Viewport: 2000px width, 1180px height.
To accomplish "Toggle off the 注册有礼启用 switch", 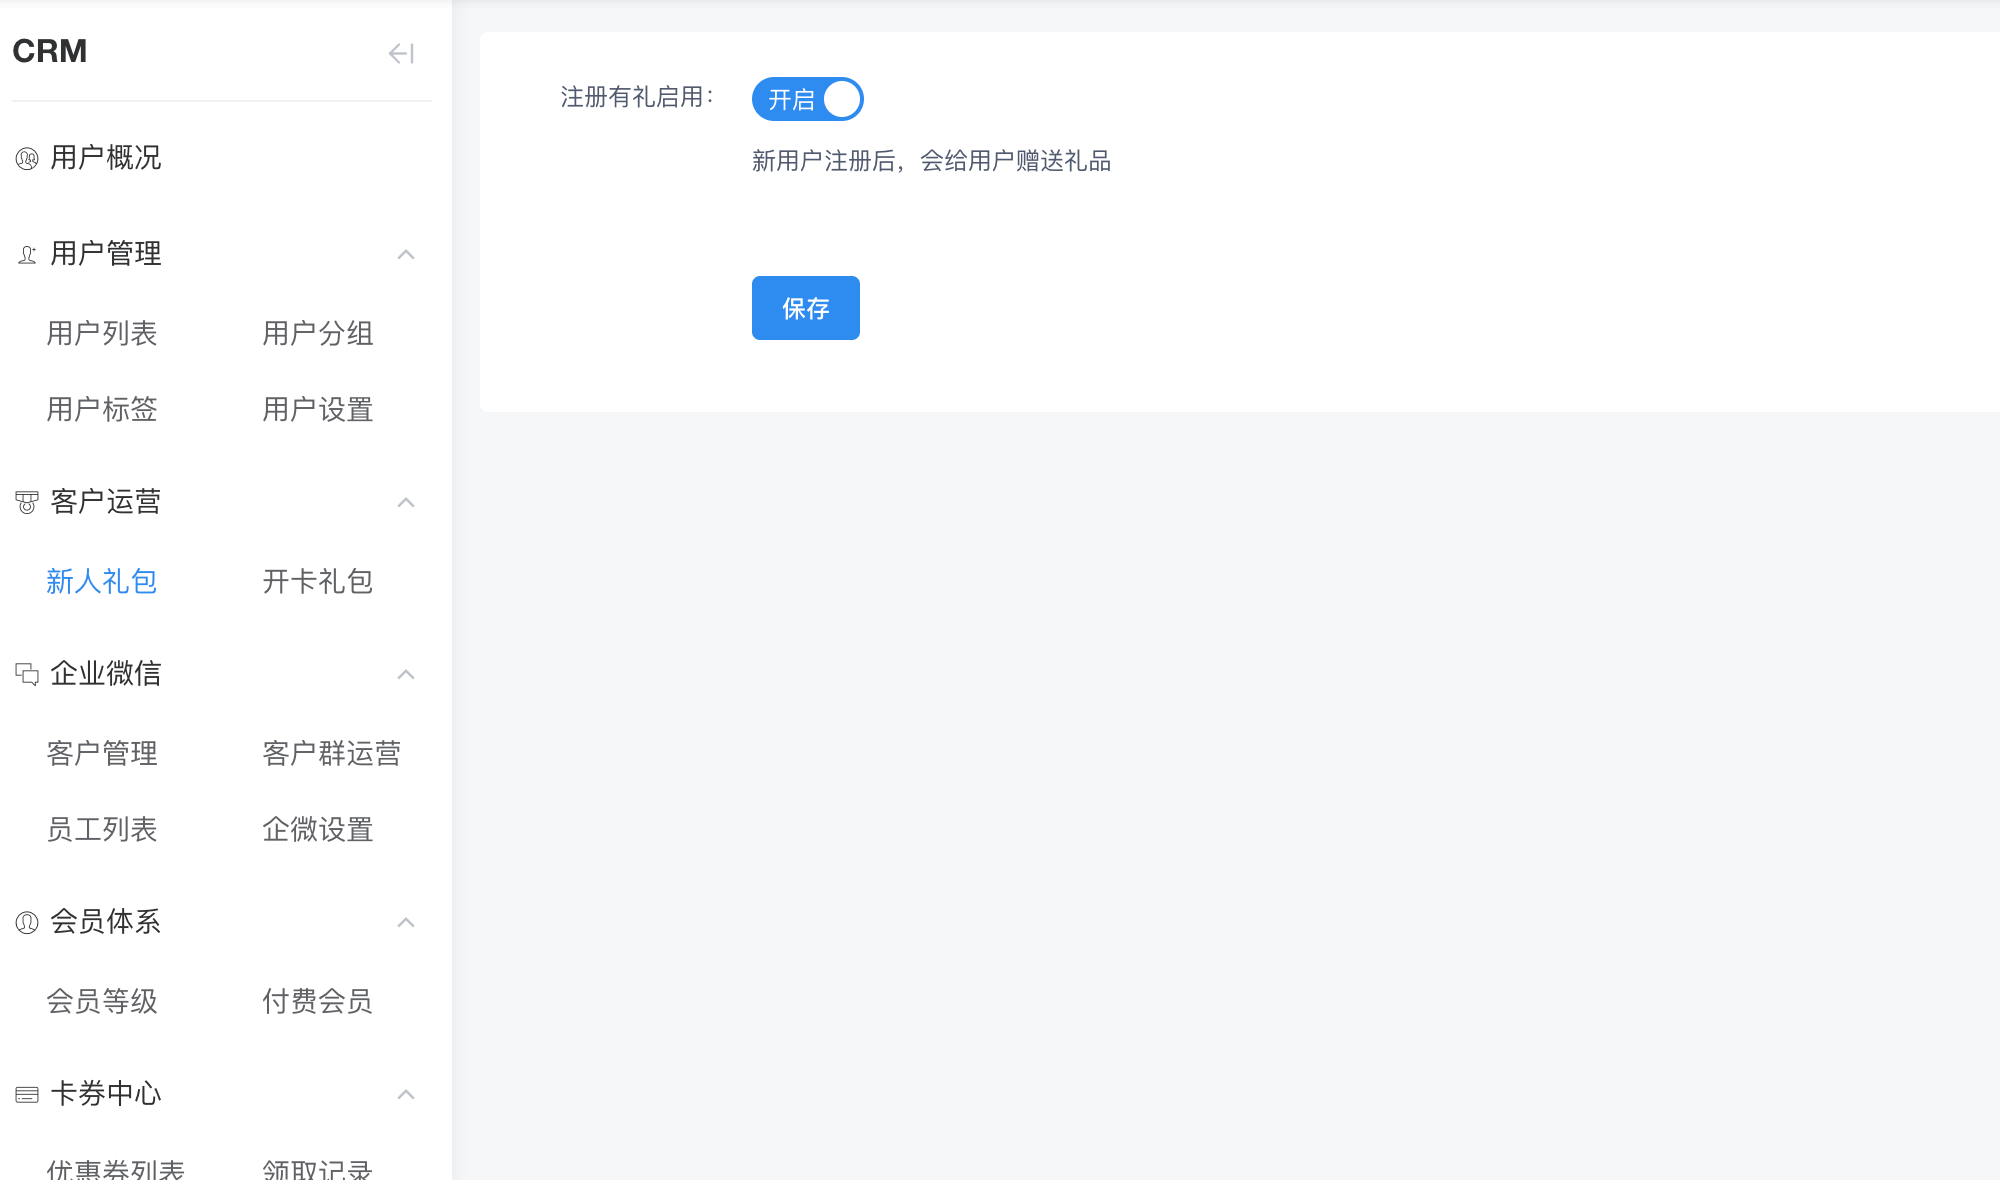I will point(807,99).
